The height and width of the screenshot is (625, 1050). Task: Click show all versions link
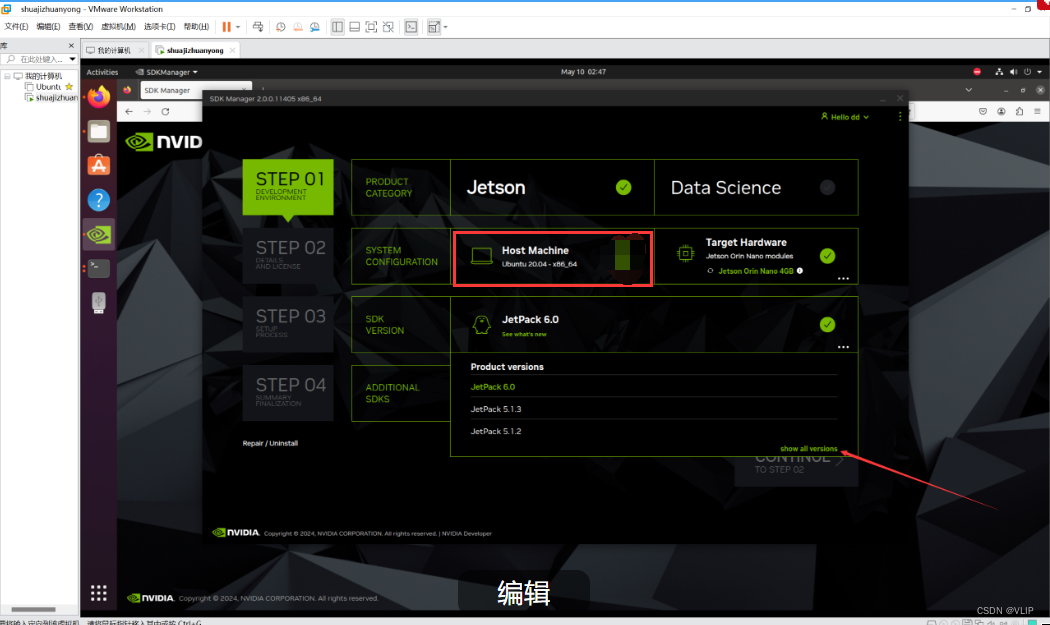click(808, 449)
